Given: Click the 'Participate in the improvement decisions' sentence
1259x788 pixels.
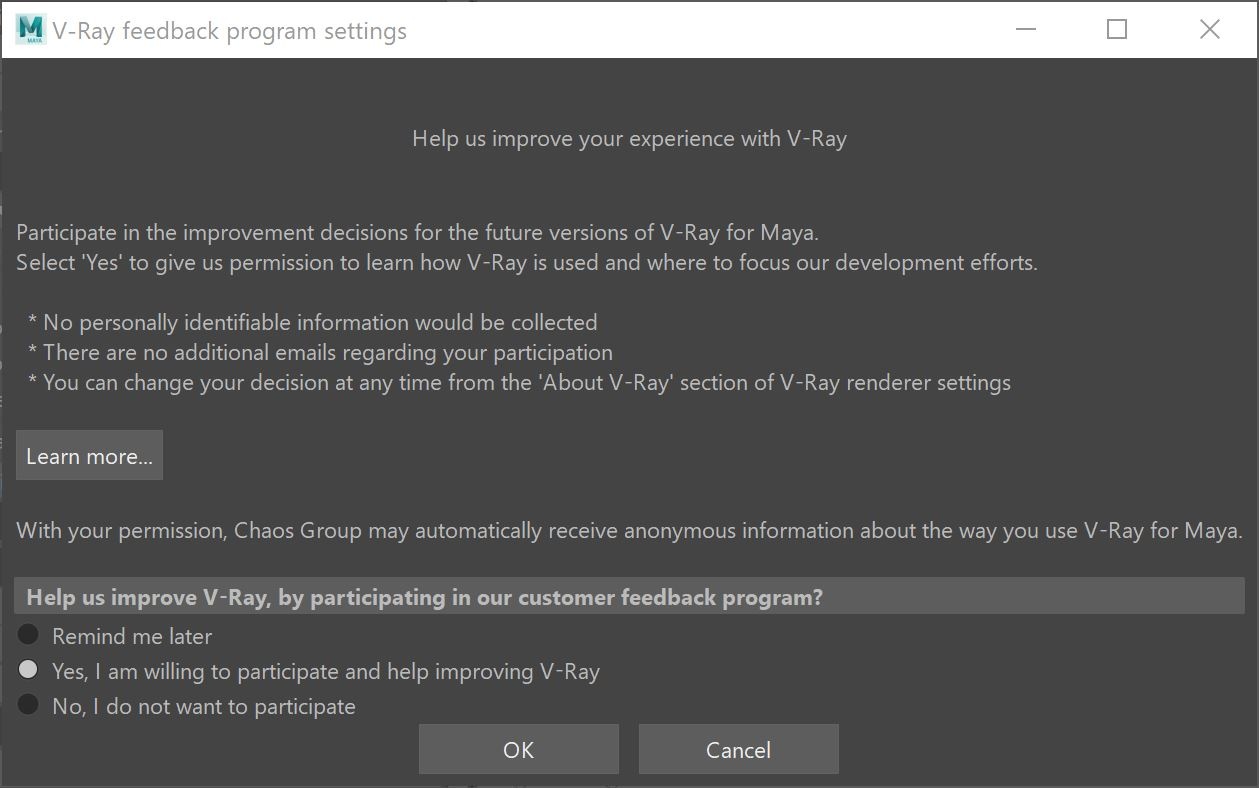Looking at the screenshot, I should (417, 233).
